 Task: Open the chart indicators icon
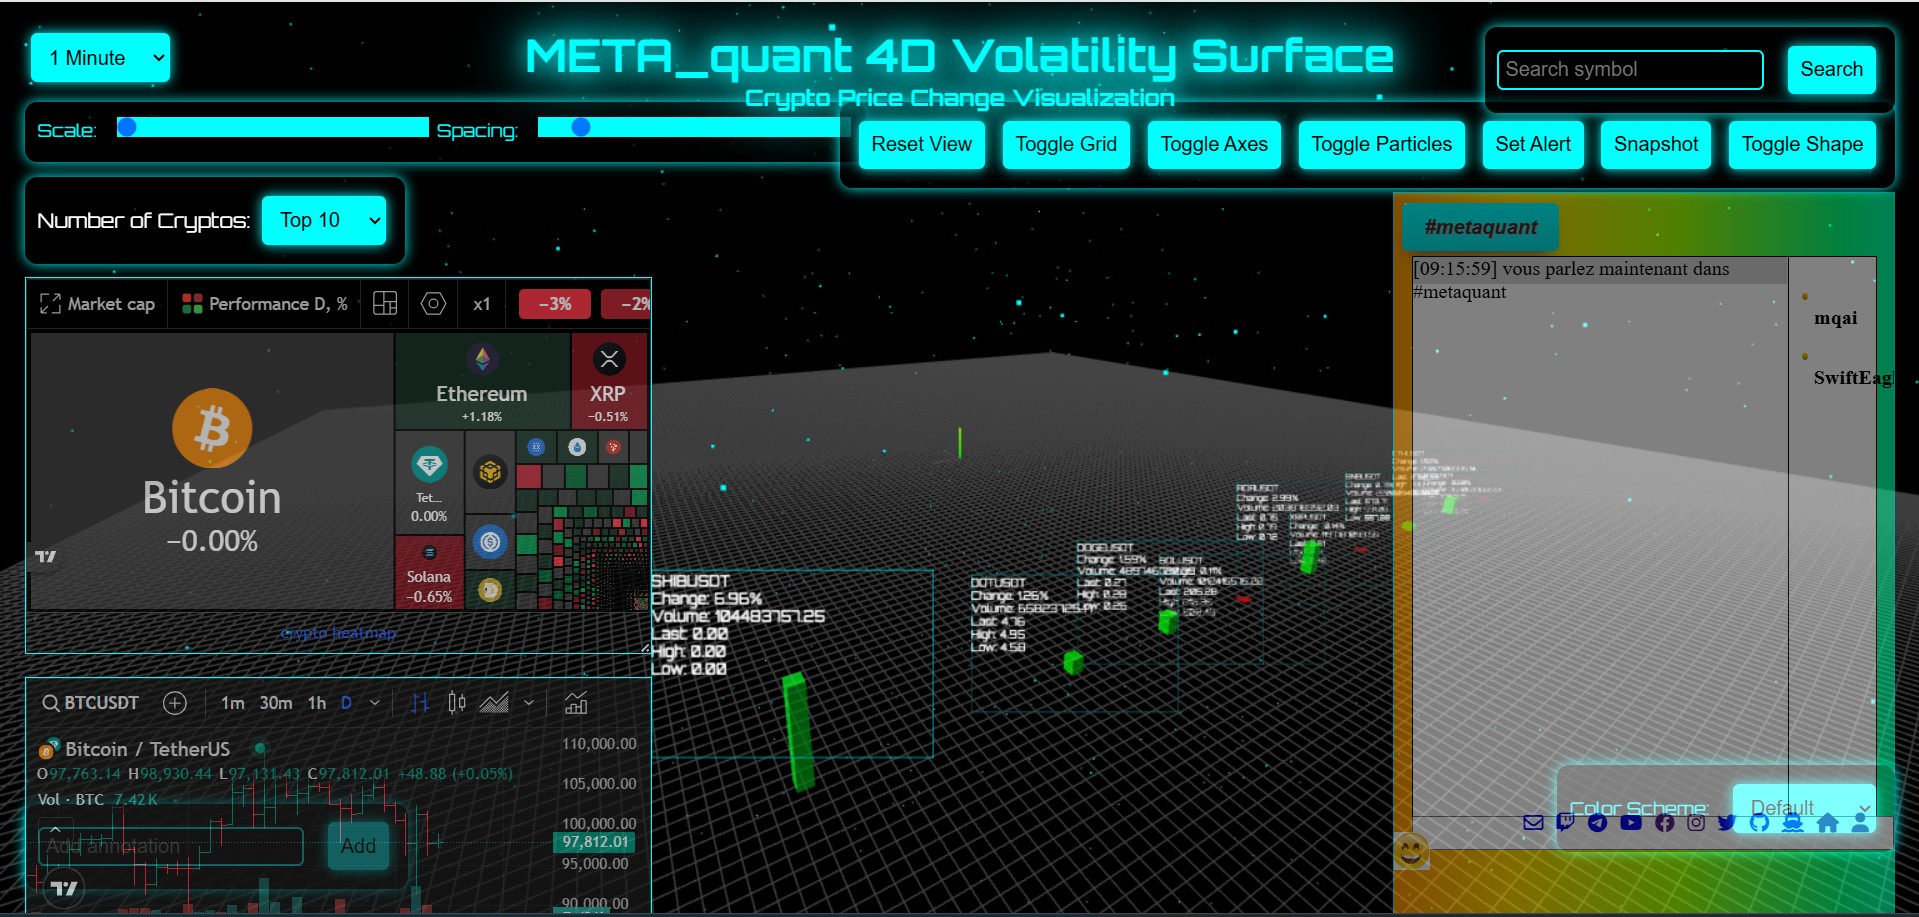576,703
